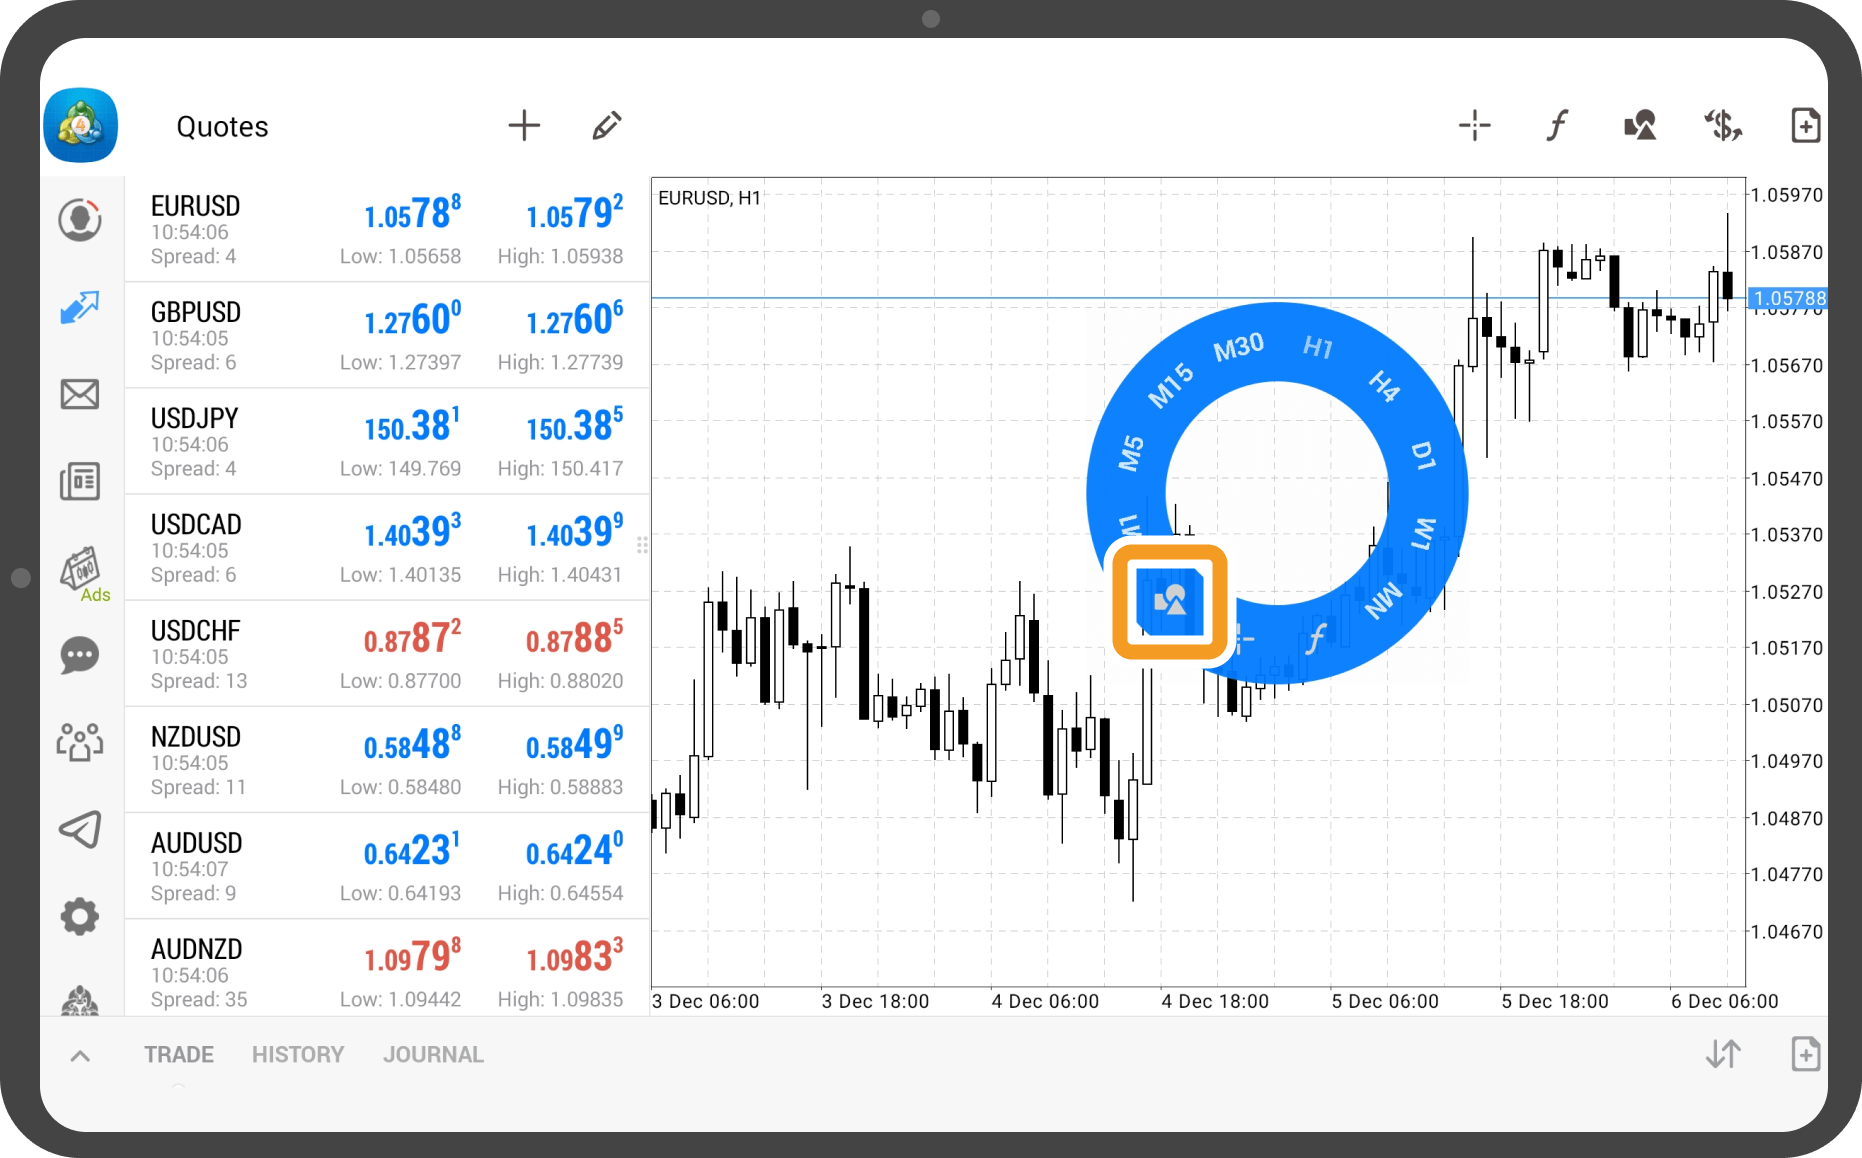The width and height of the screenshot is (1862, 1158).
Task: Open the quotes edit pencil icon
Action: pos(606,126)
